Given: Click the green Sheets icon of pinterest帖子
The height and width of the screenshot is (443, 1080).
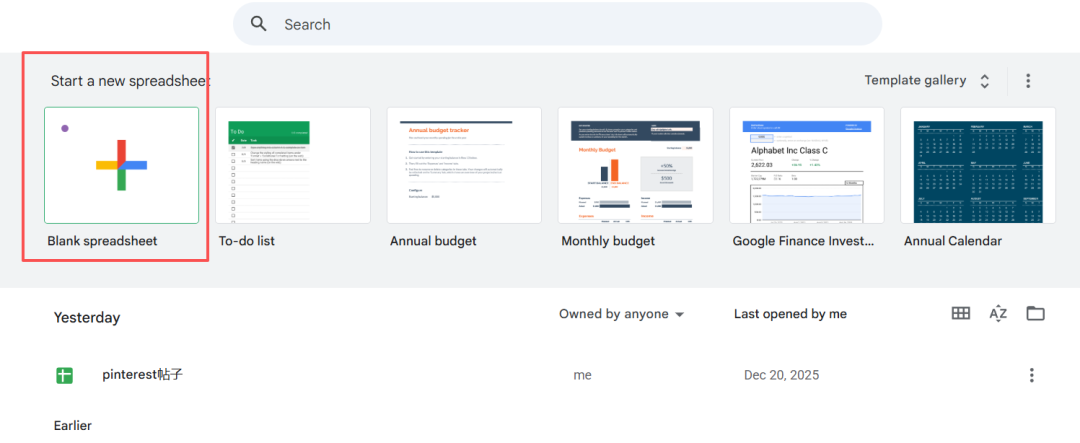Looking at the screenshot, I should [64, 375].
